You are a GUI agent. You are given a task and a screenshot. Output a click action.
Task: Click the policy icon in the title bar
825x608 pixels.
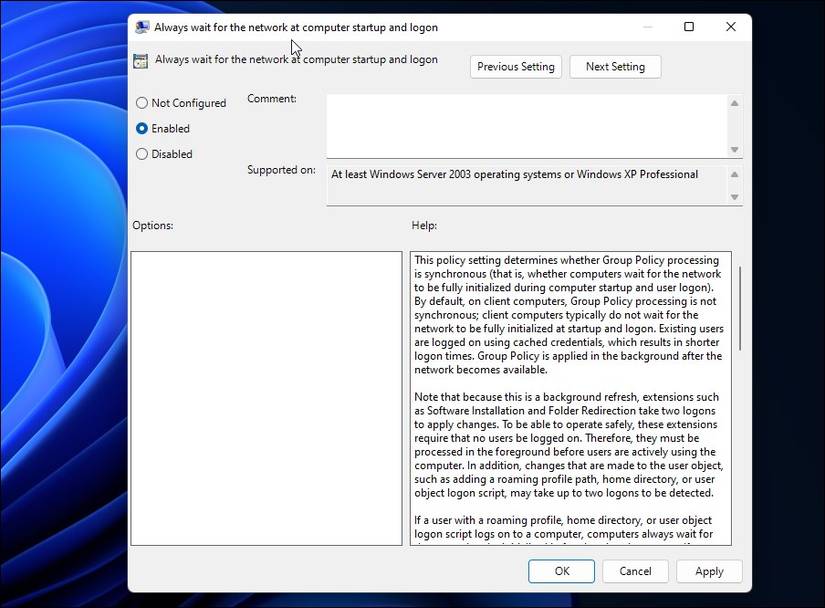[x=142, y=27]
